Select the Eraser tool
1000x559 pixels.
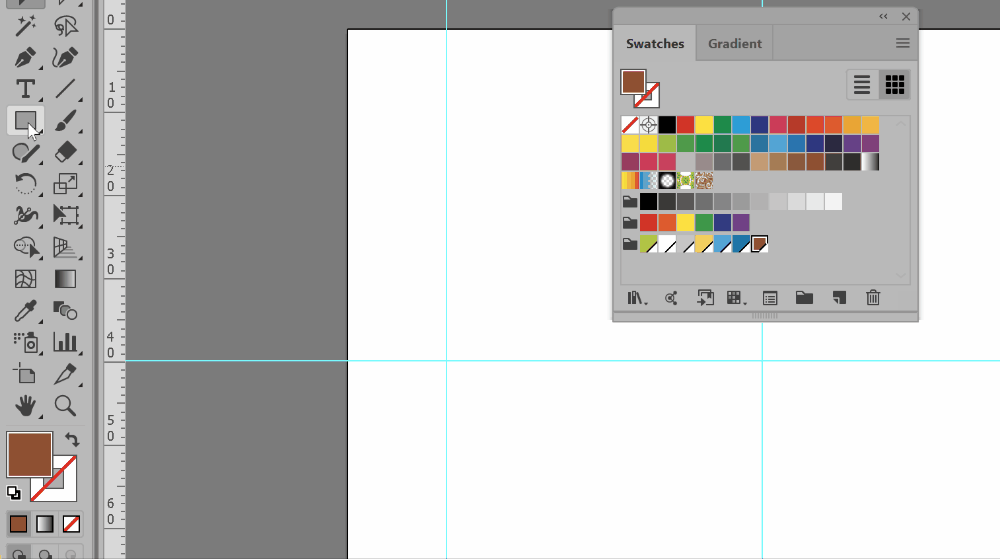pyautogui.click(x=65, y=152)
